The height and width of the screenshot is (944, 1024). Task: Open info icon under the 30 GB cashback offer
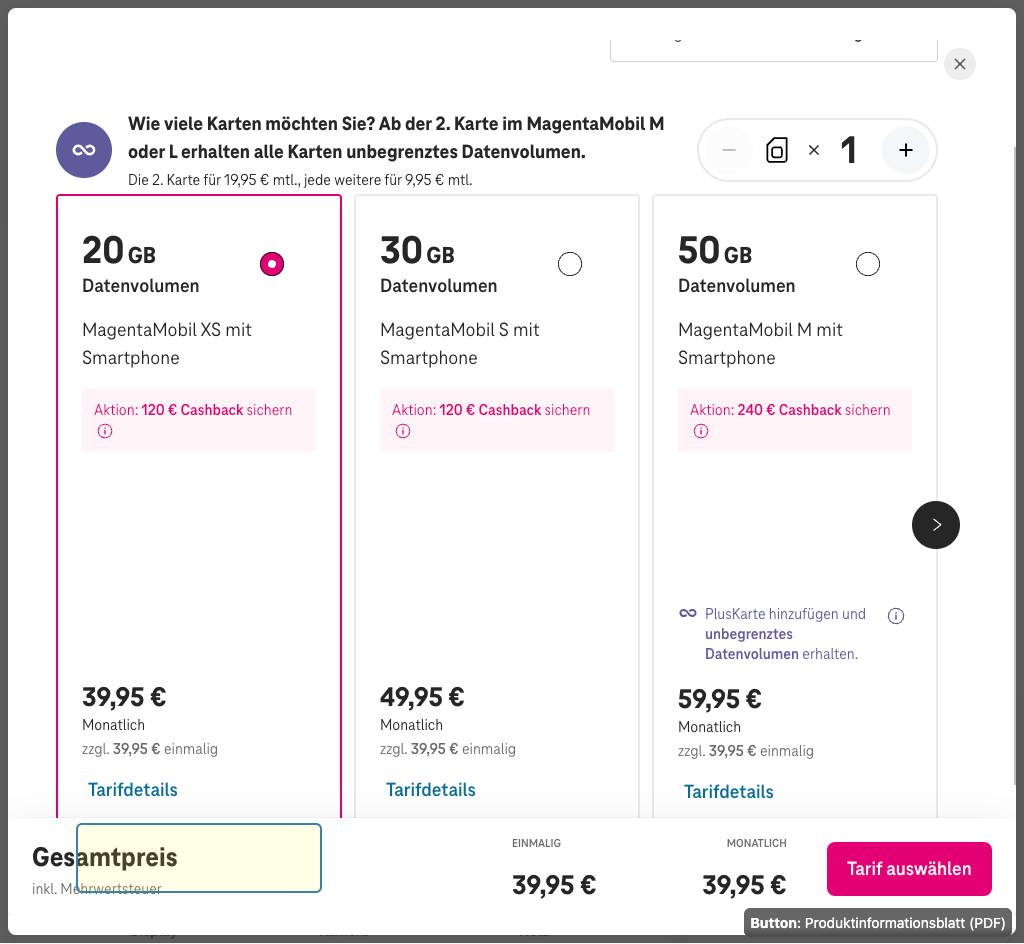[x=403, y=430]
